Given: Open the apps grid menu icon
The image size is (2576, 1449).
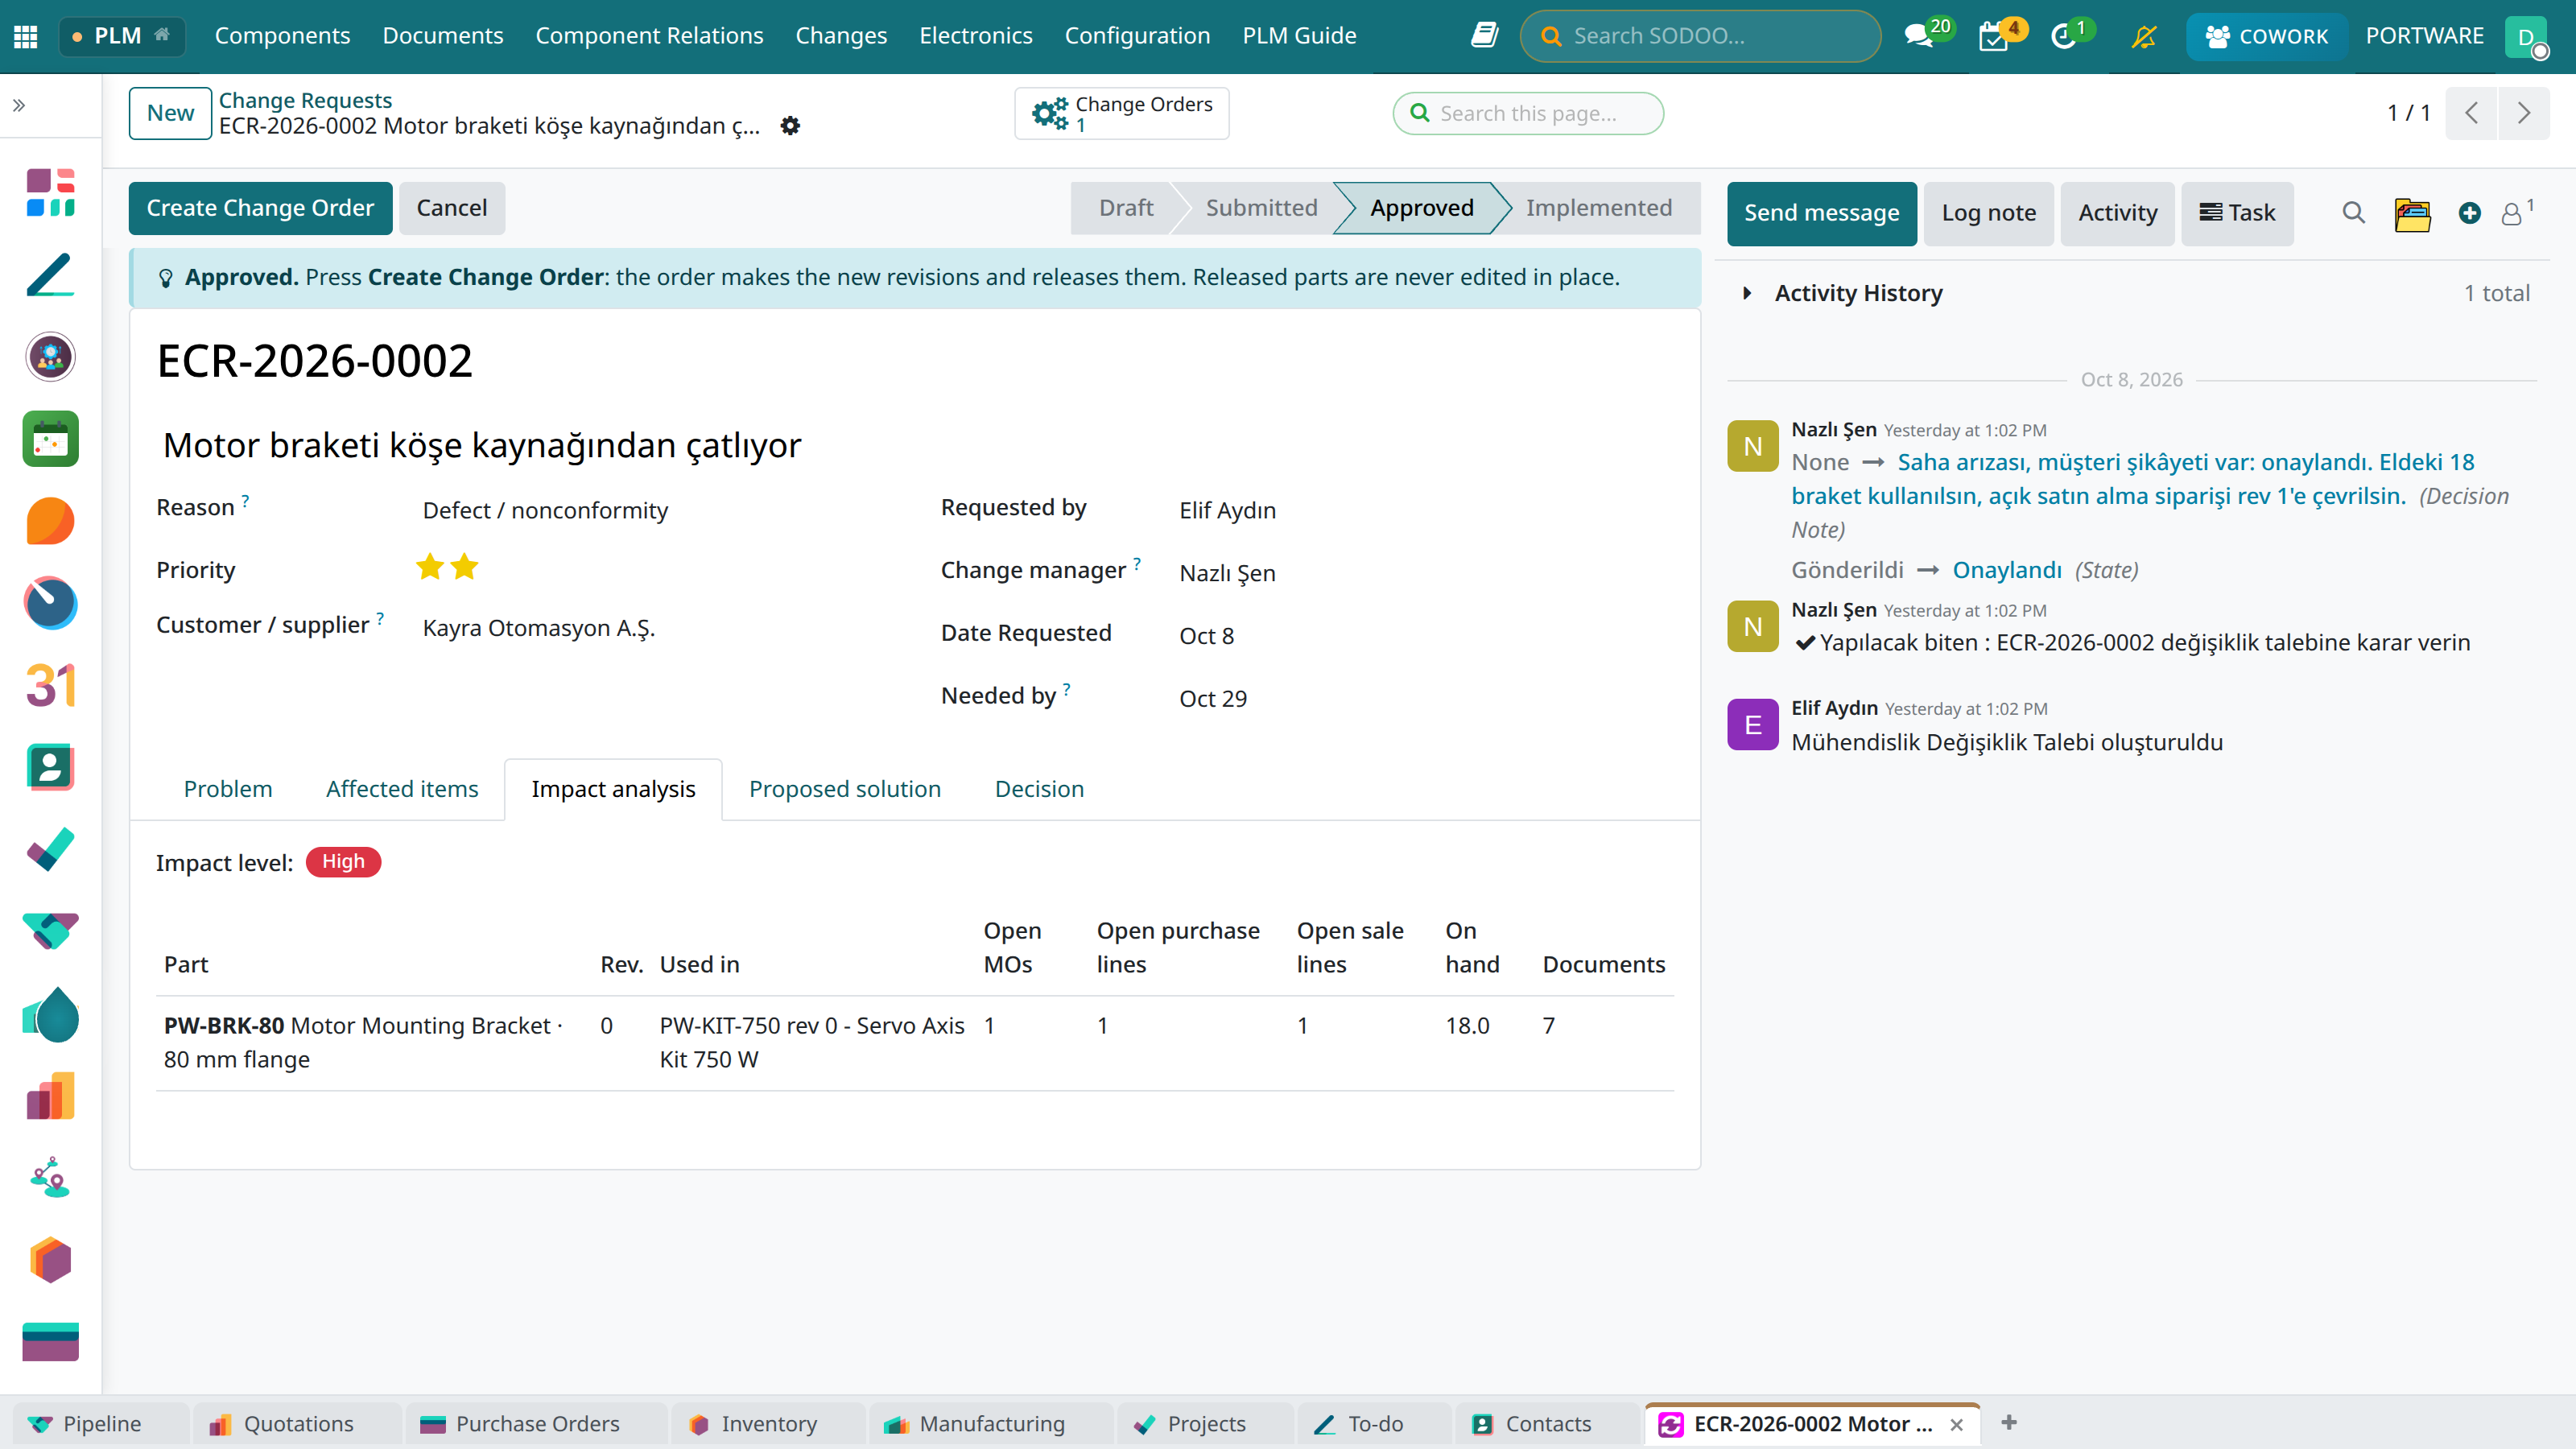Looking at the screenshot, I should 26,37.
